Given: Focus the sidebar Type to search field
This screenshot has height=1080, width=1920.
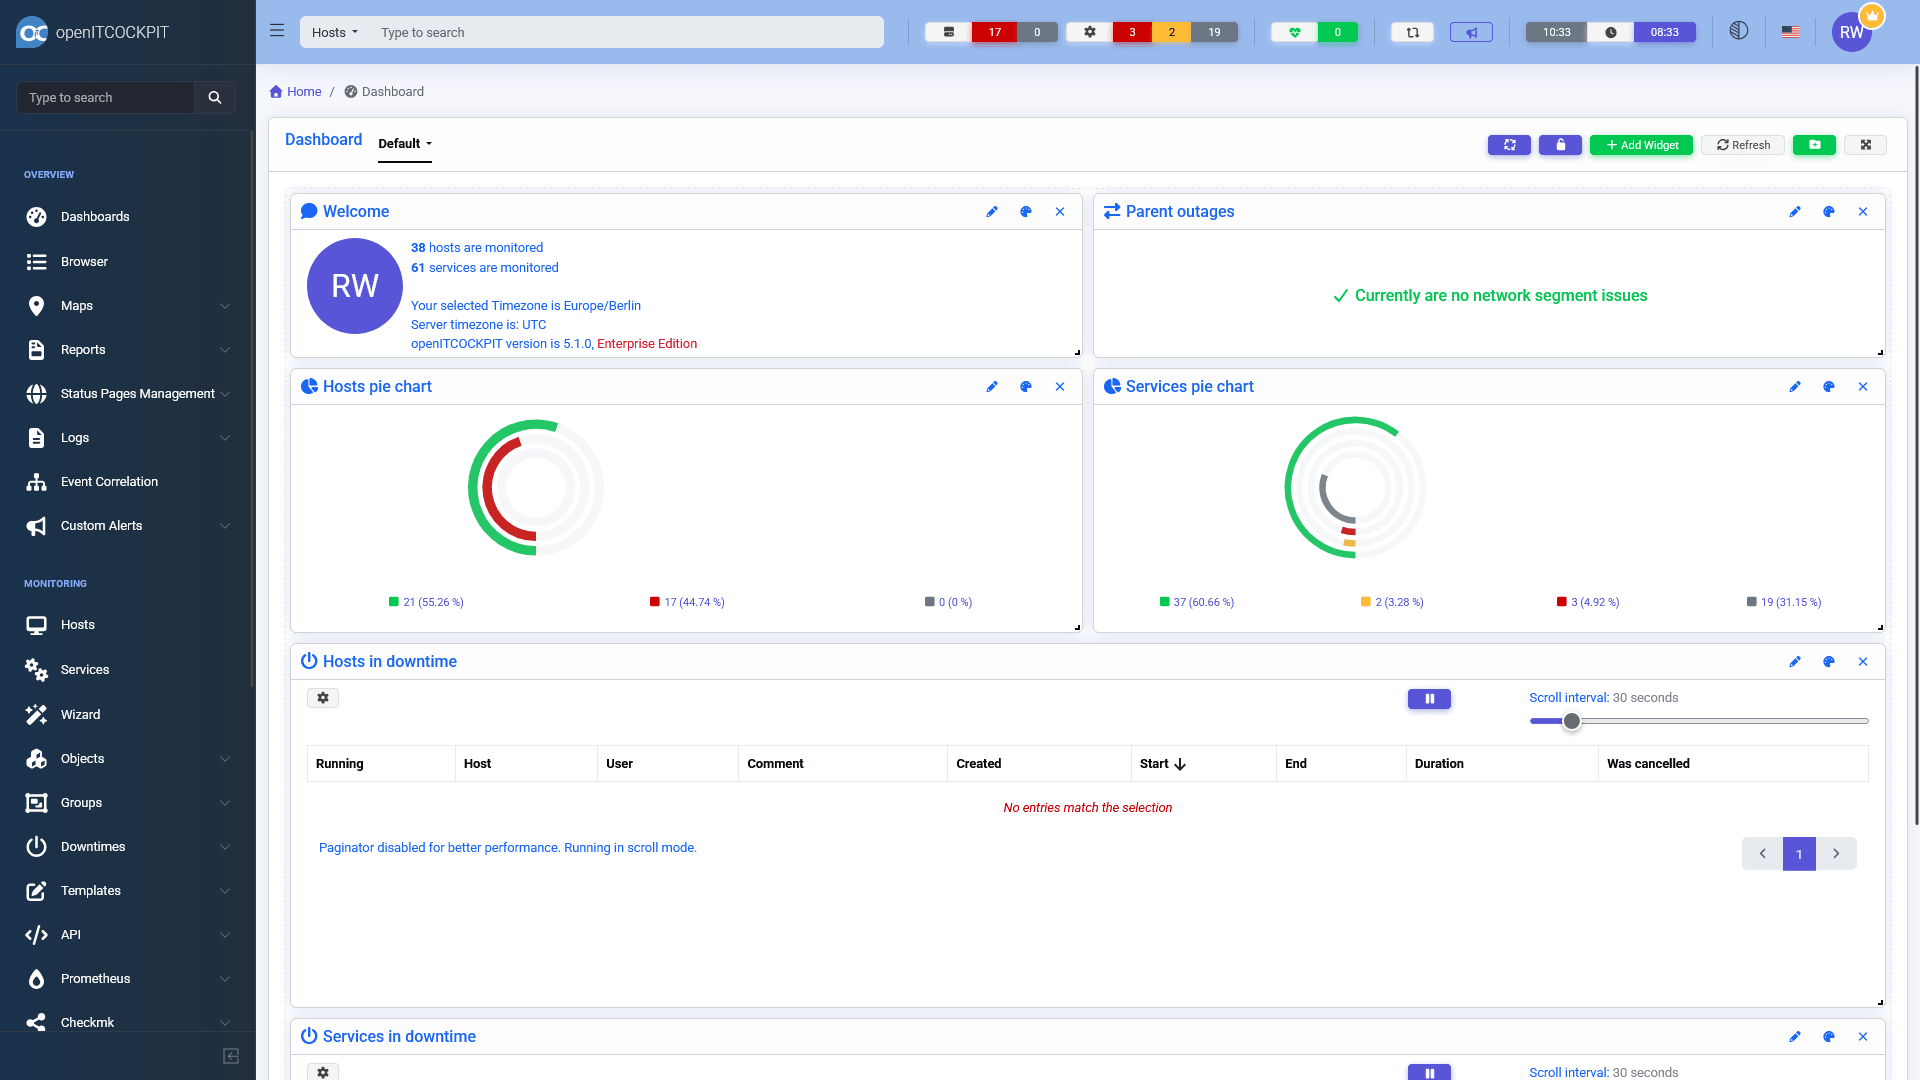Looking at the screenshot, I should pos(105,97).
